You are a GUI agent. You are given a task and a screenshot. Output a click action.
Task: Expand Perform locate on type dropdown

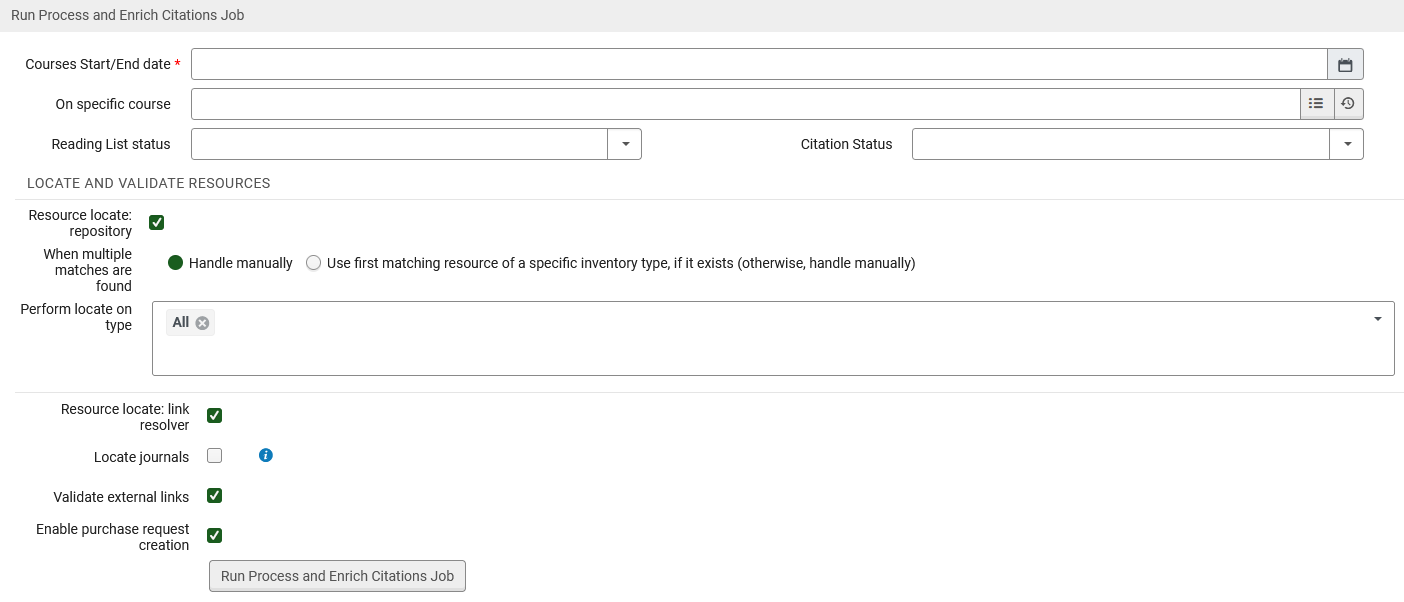[x=1377, y=319]
